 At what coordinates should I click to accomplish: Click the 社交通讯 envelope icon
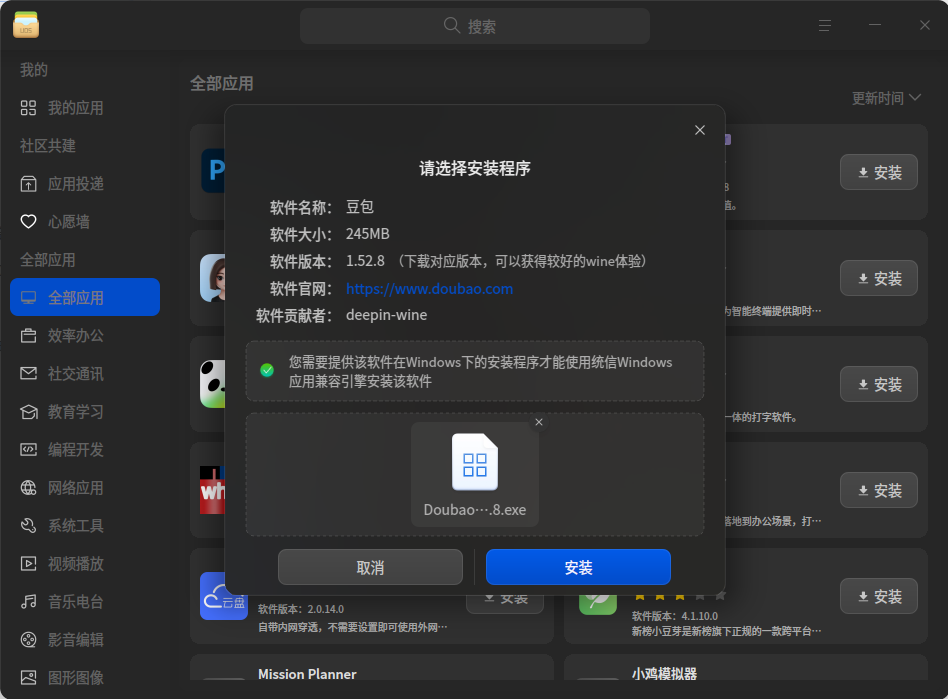coord(28,374)
